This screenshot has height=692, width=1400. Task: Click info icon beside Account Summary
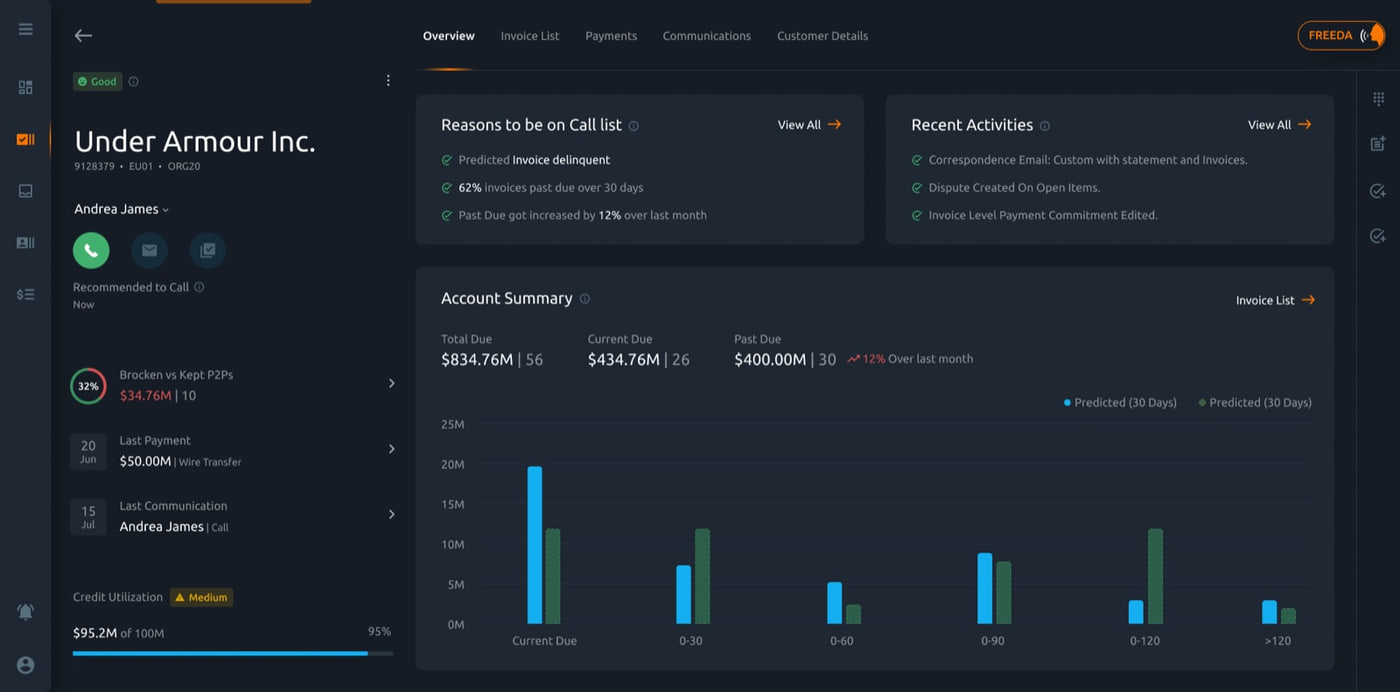click(585, 299)
